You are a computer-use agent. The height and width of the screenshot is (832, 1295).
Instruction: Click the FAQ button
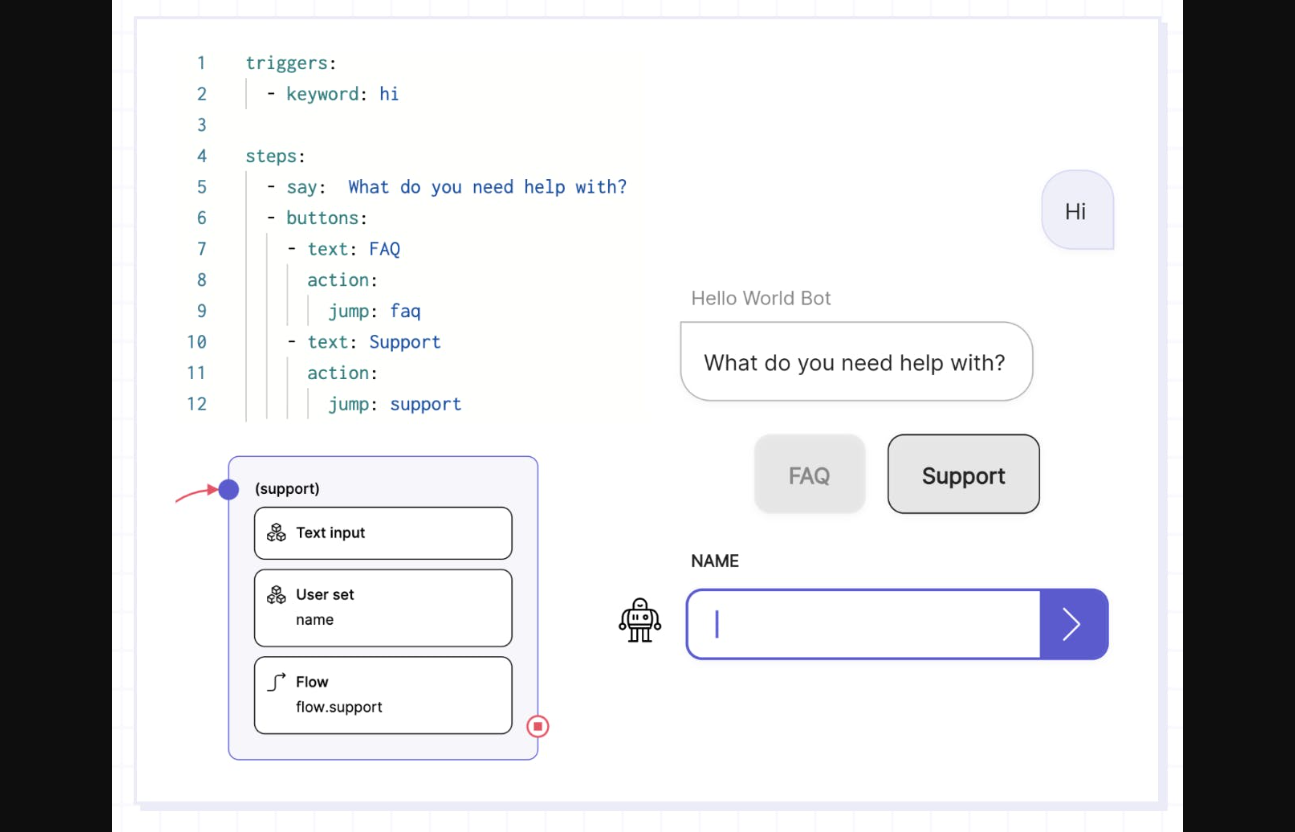click(x=809, y=475)
